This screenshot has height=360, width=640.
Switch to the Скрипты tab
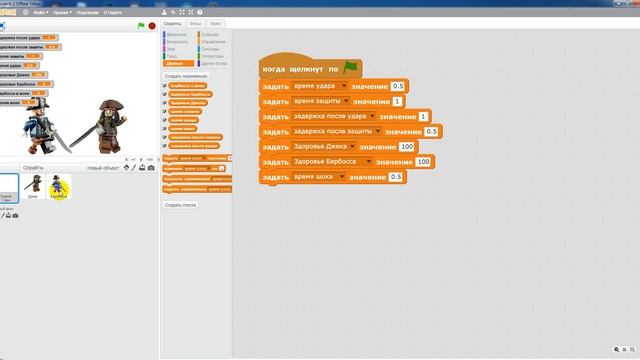tap(172, 24)
